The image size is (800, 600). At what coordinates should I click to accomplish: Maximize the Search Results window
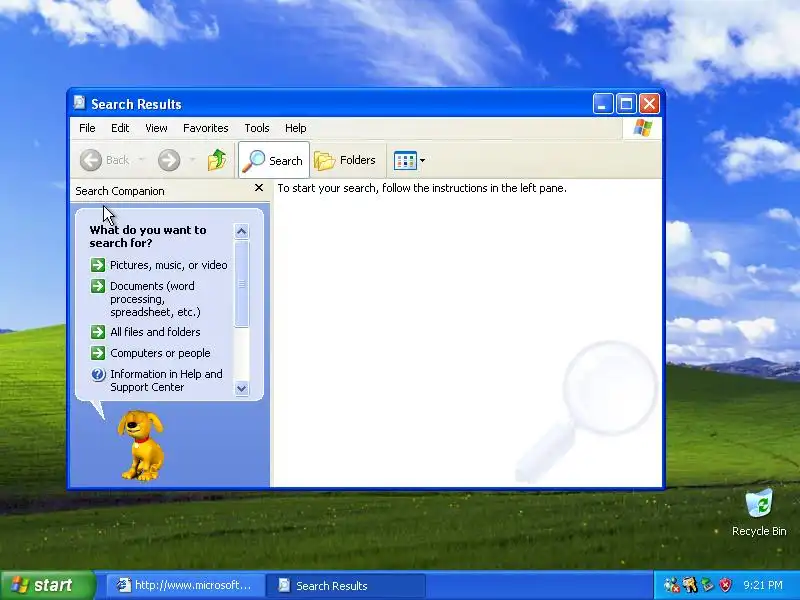pyautogui.click(x=626, y=104)
